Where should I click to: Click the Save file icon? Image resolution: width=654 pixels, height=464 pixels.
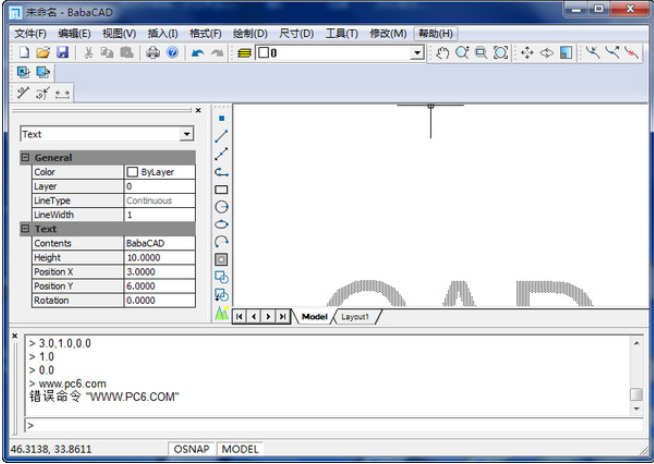coord(62,52)
